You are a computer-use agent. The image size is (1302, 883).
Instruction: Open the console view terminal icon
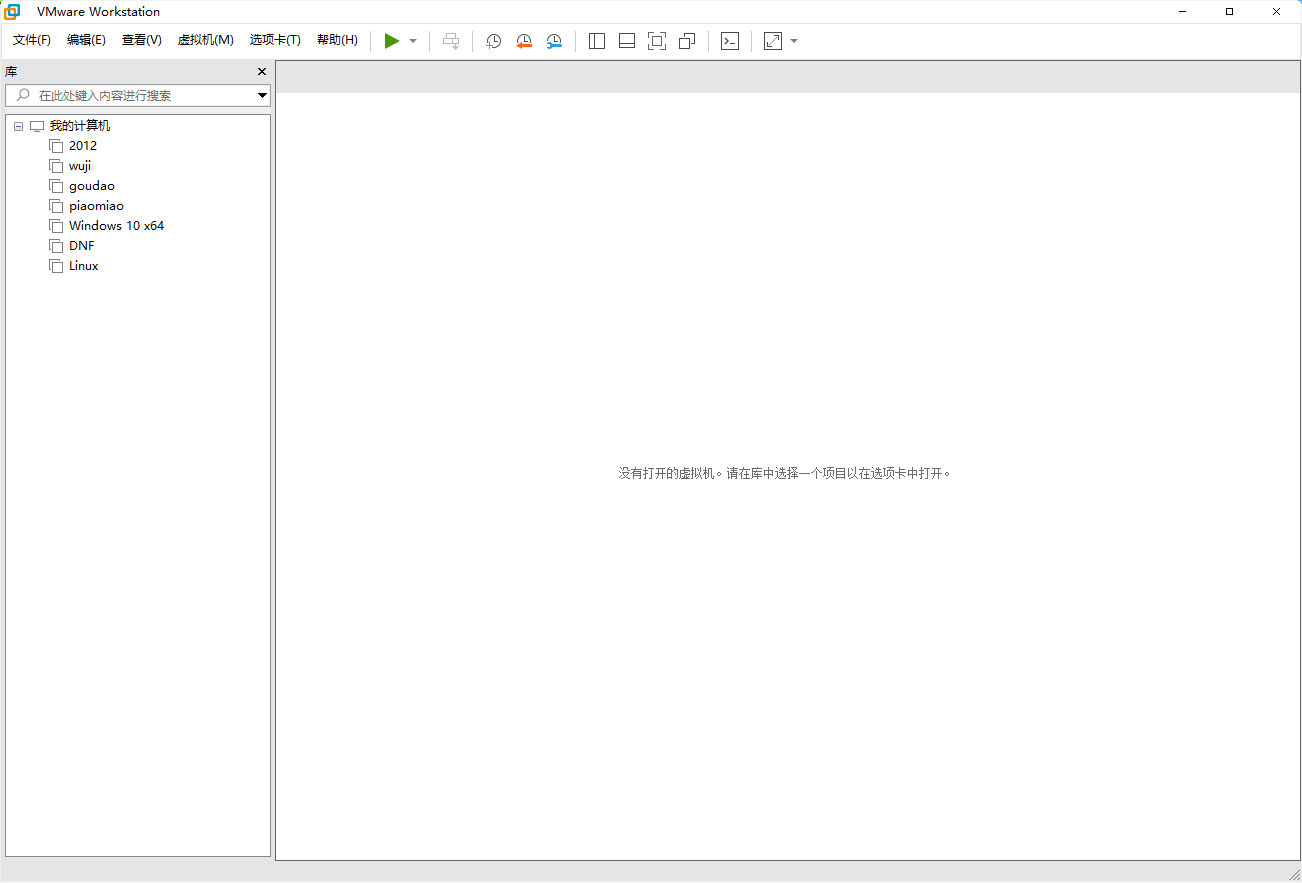point(730,41)
